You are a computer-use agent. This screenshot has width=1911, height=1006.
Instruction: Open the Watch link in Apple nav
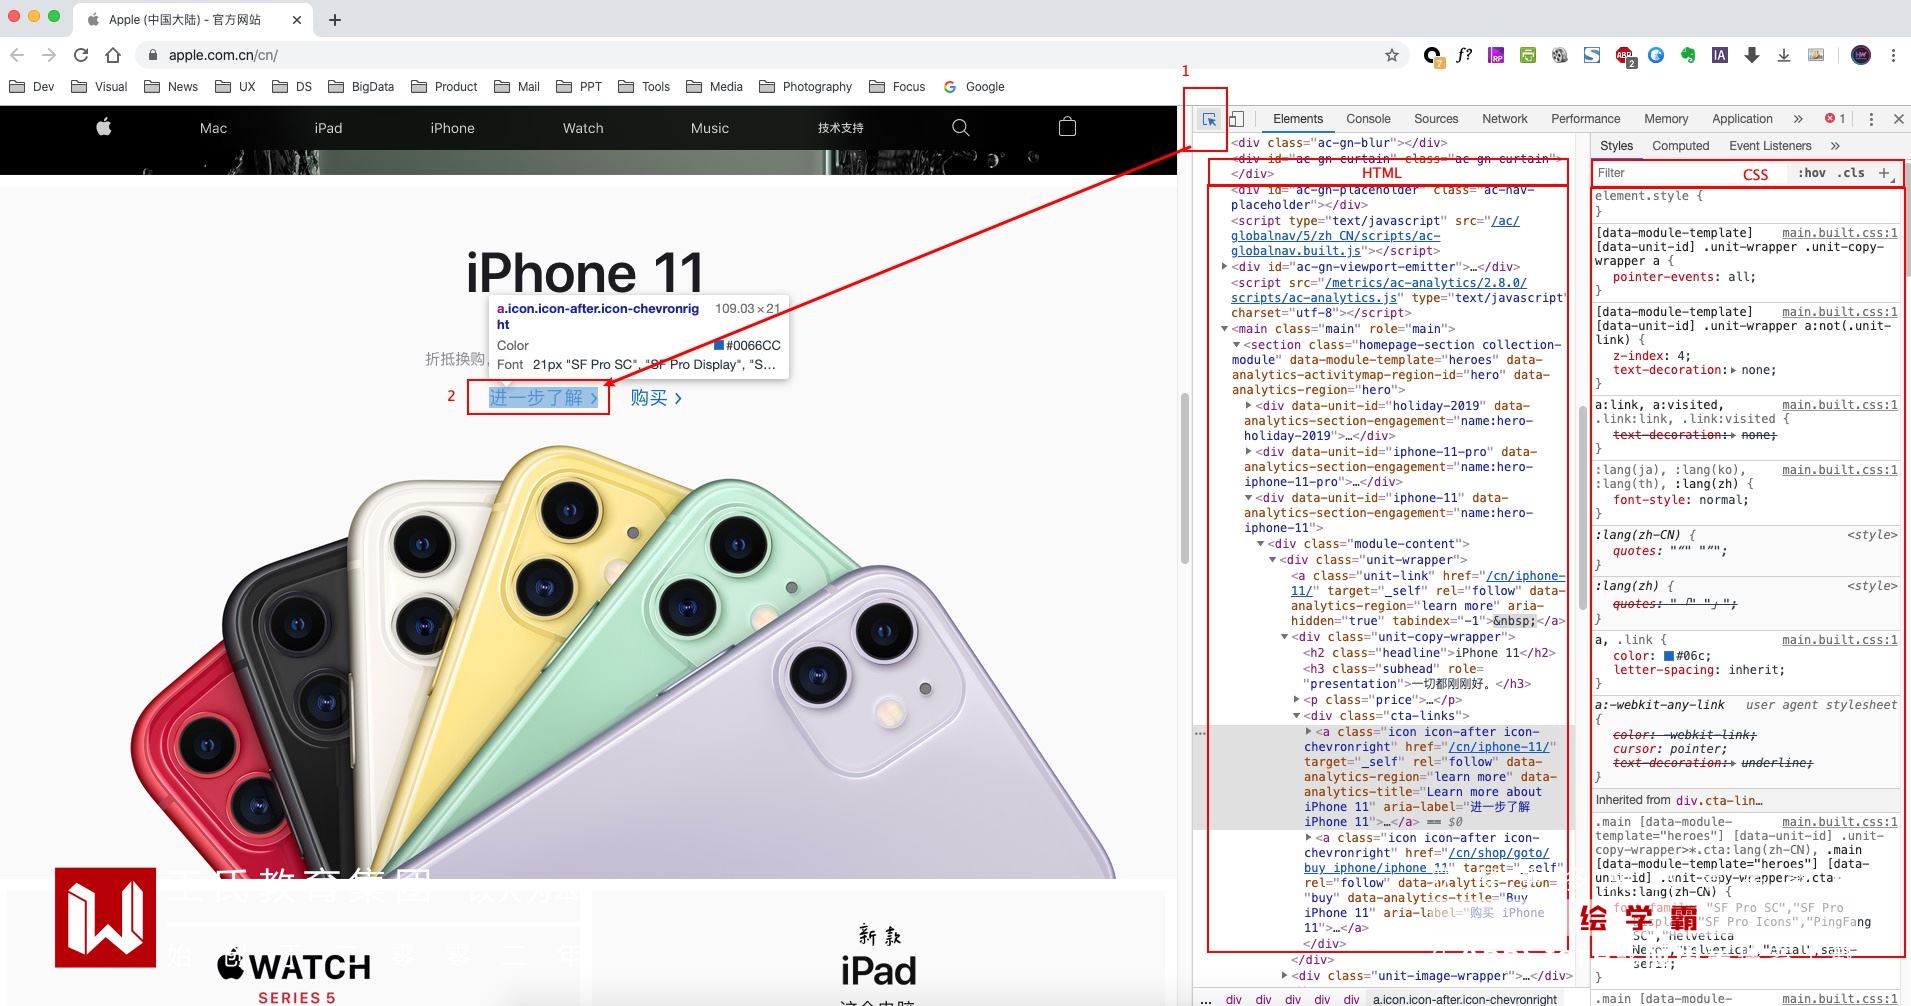[583, 128]
